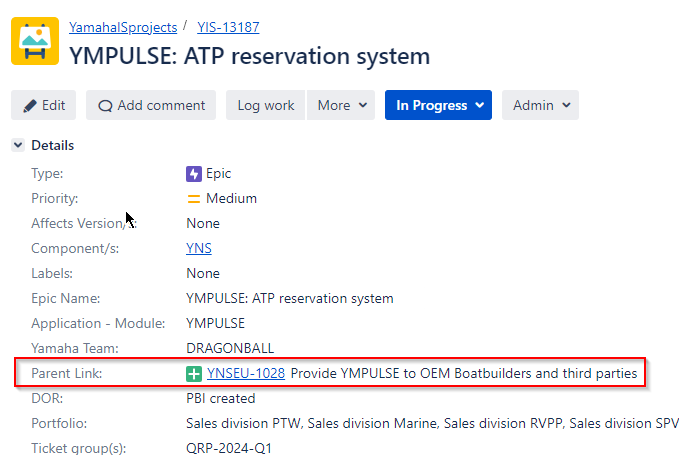Click the YamahaISprojects project avatar icon

click(x=35, y=41)
